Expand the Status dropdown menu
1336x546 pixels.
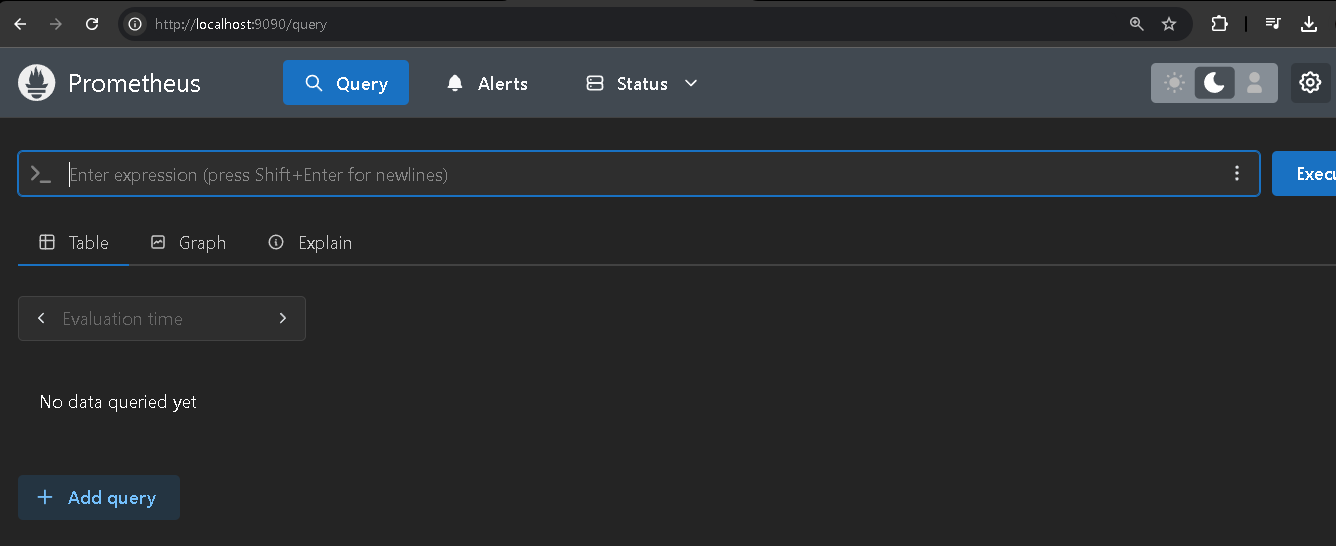click(642, 83)
